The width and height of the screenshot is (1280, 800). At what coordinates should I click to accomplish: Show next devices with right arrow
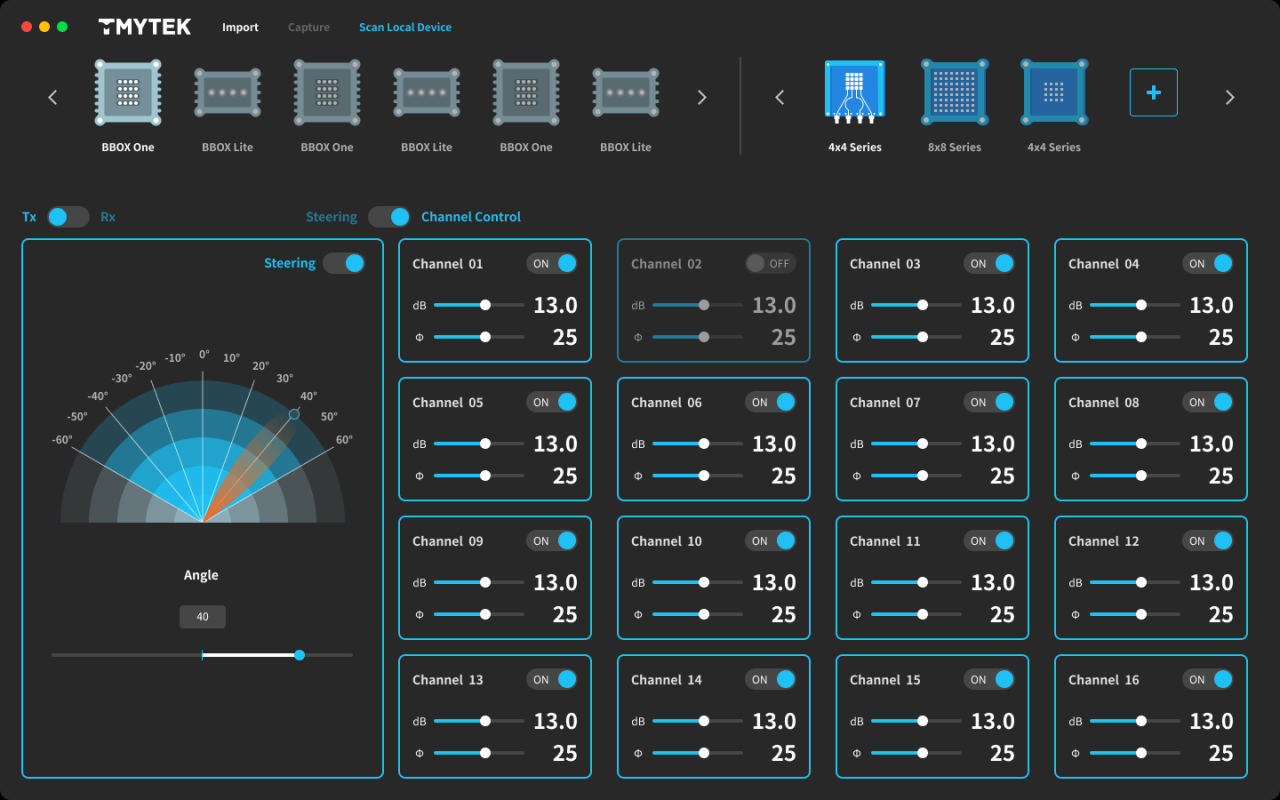(x=702, y=97)
